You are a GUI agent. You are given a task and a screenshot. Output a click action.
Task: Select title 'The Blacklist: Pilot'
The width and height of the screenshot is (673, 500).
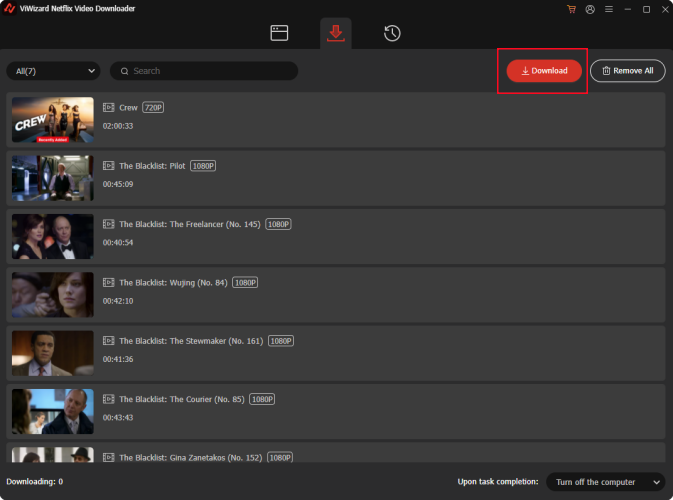[152, 166]
